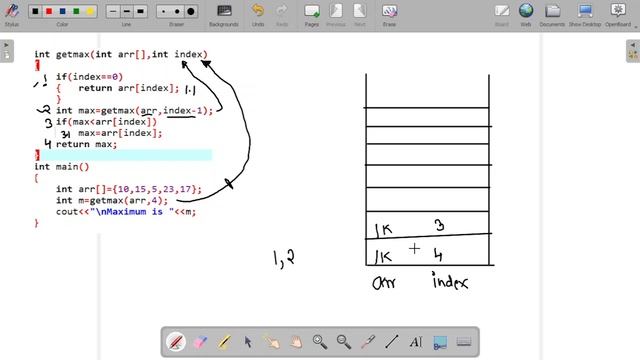The width and height of the screenshot is (640, 360).
Task: Open the Backgrounds chooser
Action: click(x=224, y=15)
